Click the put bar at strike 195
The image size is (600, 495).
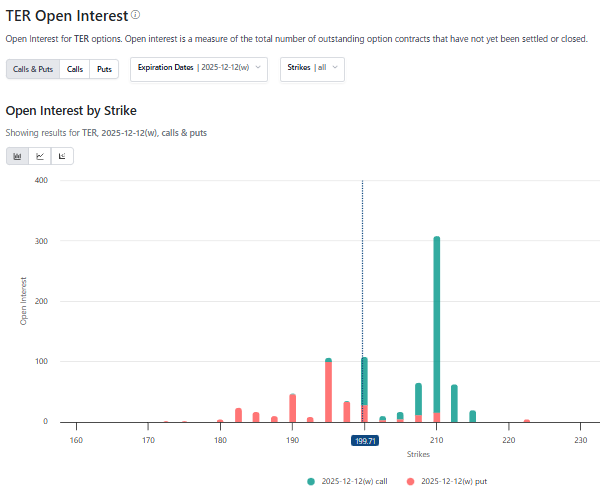click(328, 392)
